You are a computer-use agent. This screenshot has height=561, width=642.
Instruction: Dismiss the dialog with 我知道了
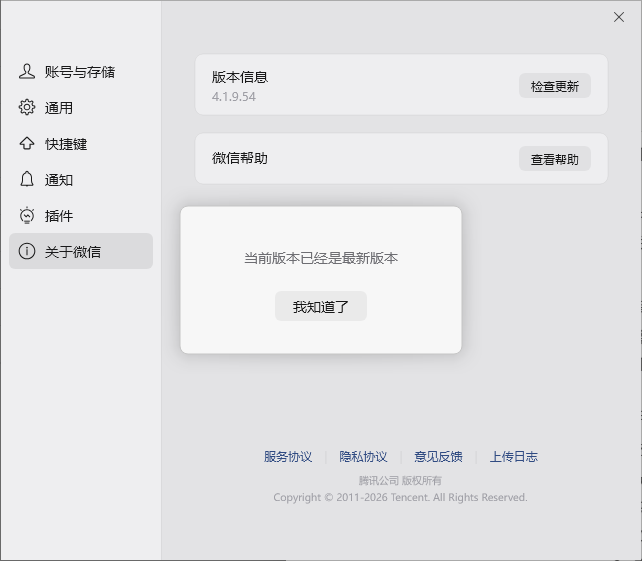click(x=321, y=306)
